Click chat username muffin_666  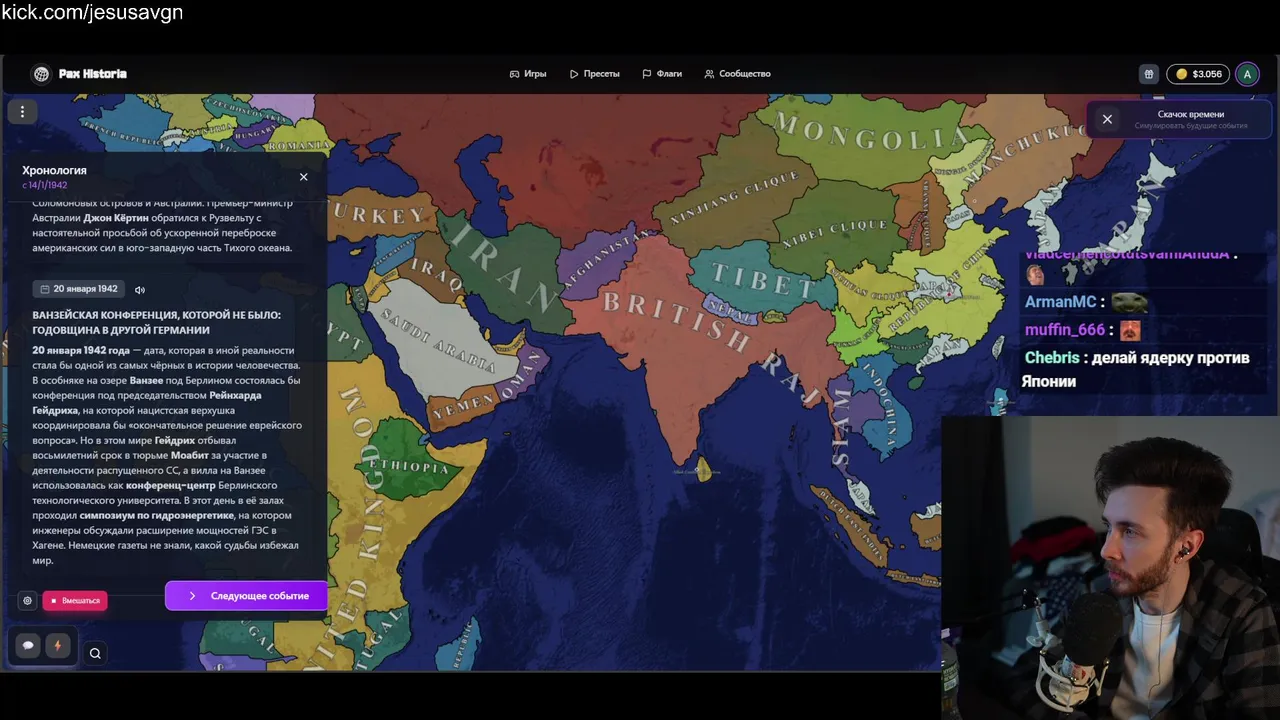[1065, 329]
